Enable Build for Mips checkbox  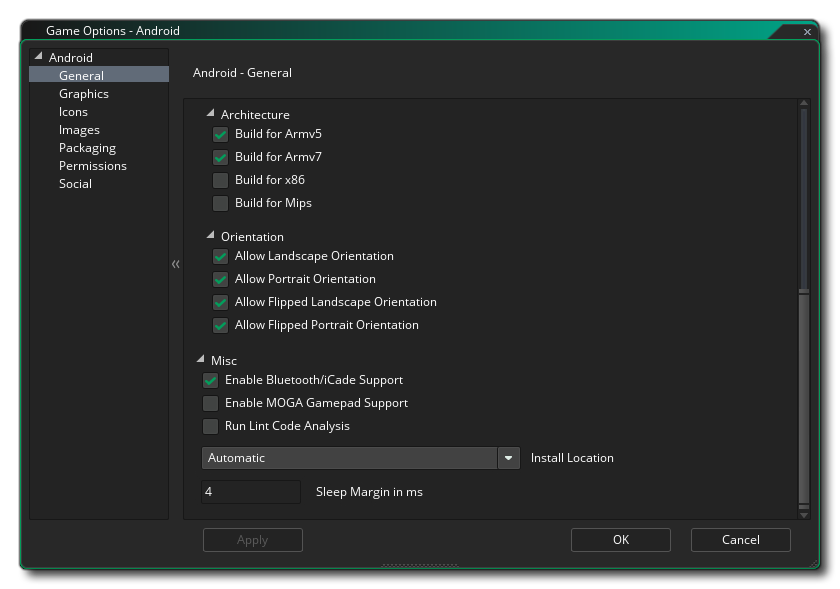click(x=220, y=203)
